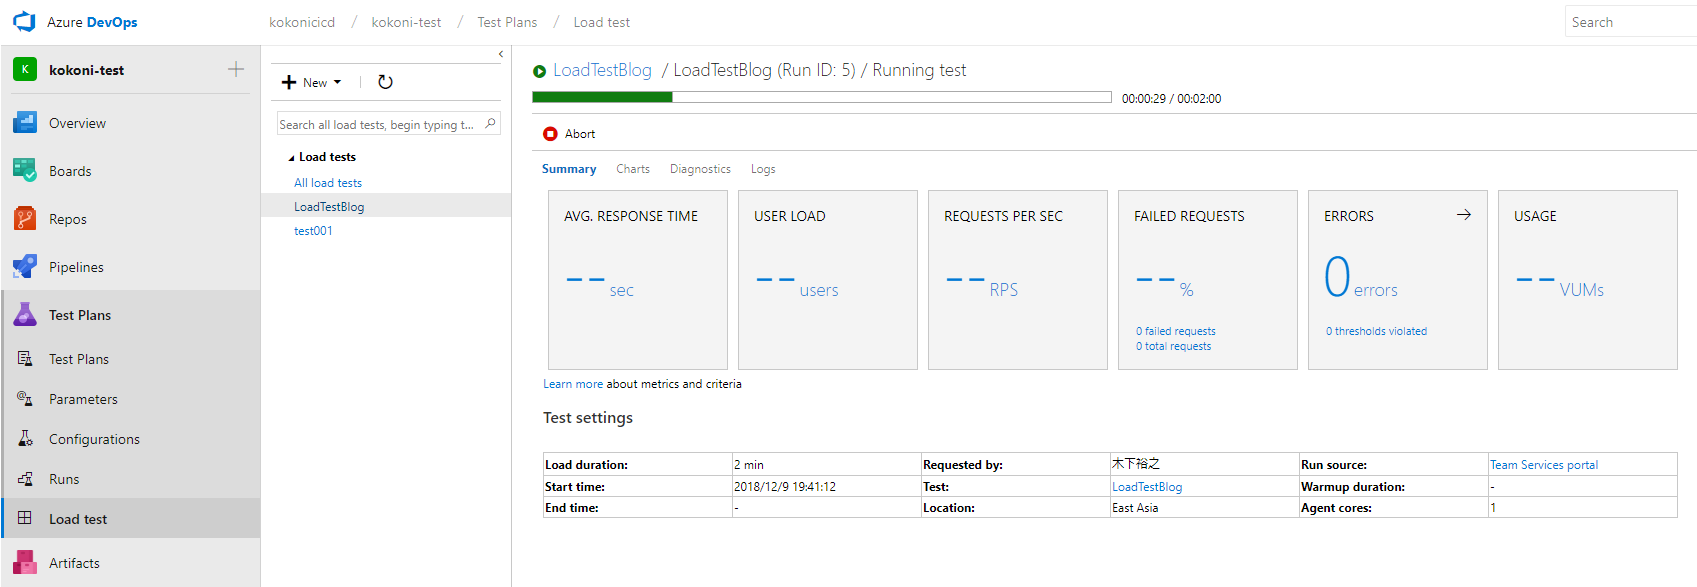
Task: Click the test run progress bar
Action: point(822,97)
